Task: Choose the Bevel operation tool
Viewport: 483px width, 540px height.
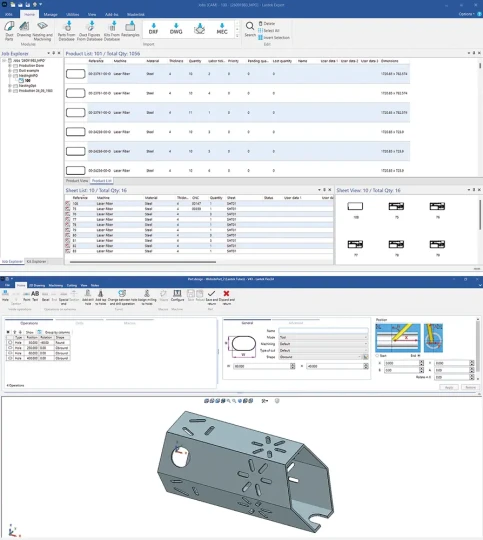Action: click(x=45, y=295)
